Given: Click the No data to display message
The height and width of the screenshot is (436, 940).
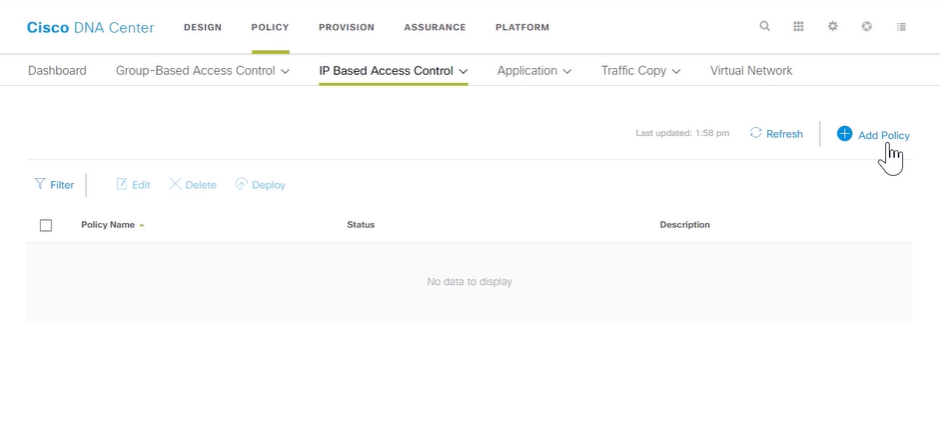Looking at the screenshot, I should pyautogui.click(x=469, y=281).
